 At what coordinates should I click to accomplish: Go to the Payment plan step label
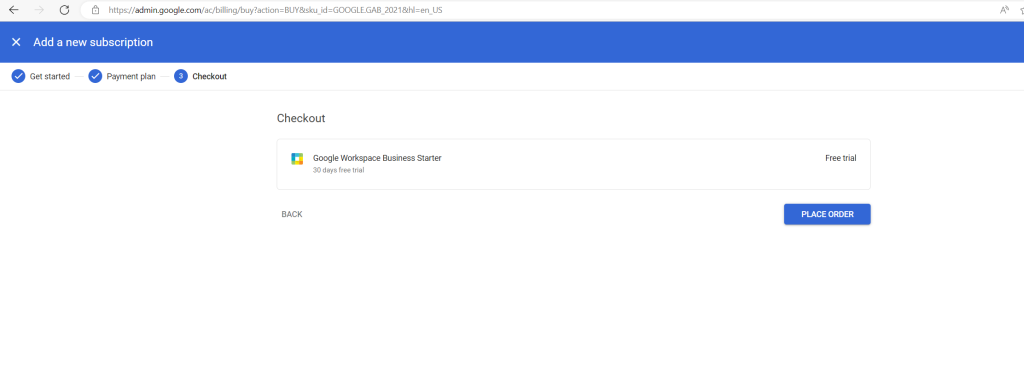[131, 76]
